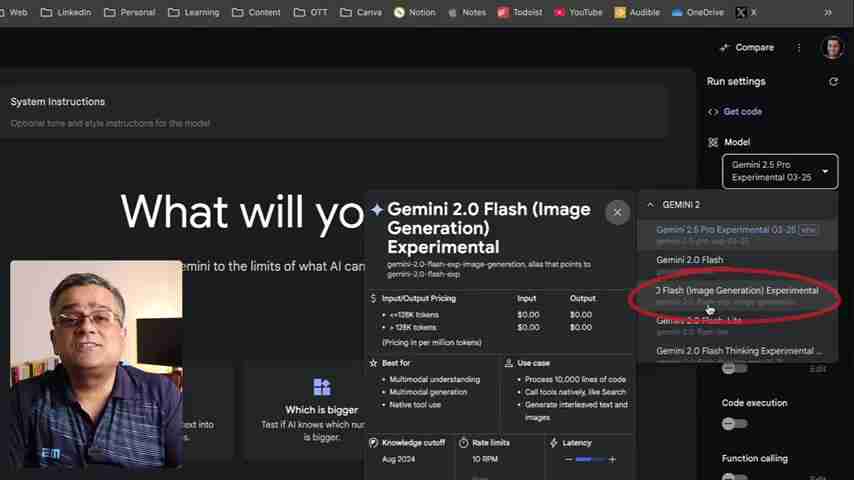Reset run settings with refresh icon

(x=833, y=81)
